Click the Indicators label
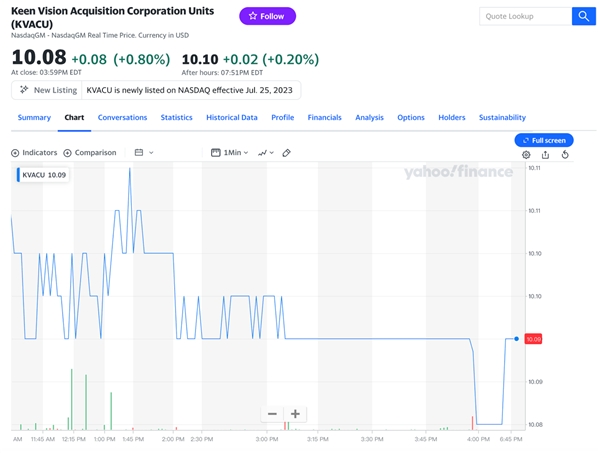The height and width of the screenshot is (453, 600). point(40,153)
